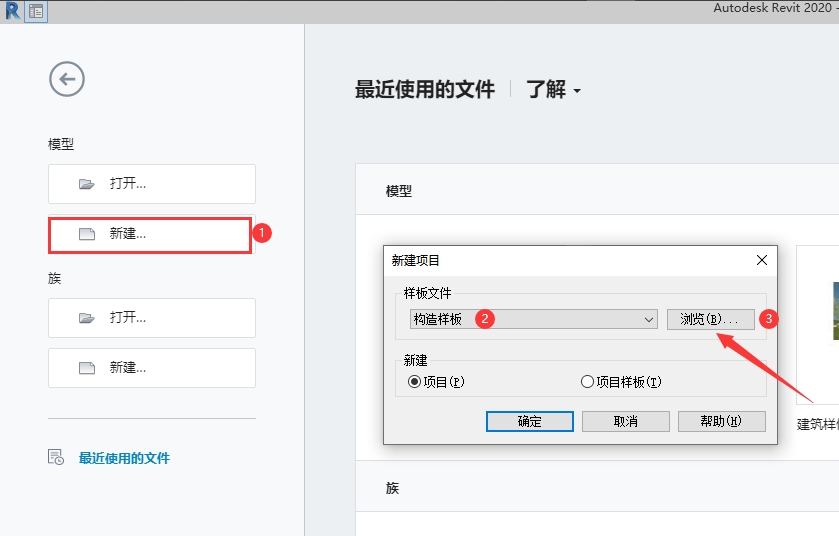Open an existing family with 打开 under 族
The image size is (839, 536).
[x=152, y=318]
